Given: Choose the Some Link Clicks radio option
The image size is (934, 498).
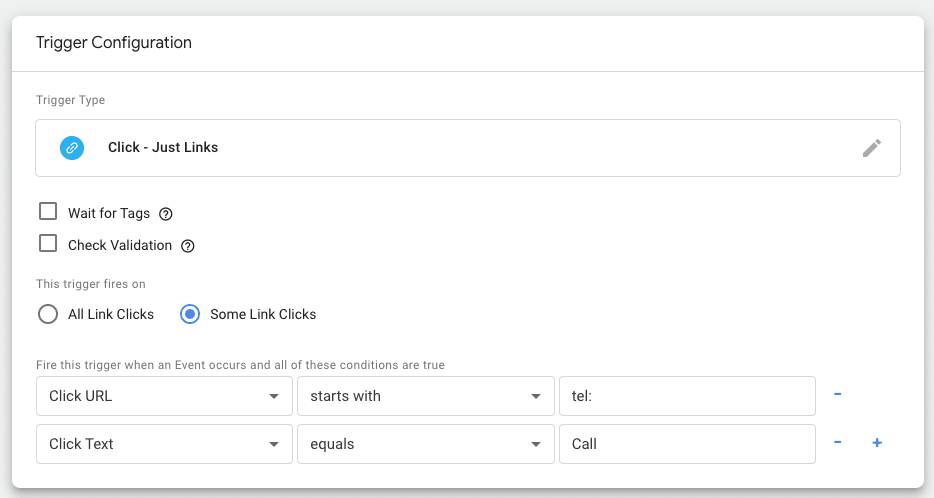Looking at the screenshot, I should pyautogui.click(x=190, y=314).
